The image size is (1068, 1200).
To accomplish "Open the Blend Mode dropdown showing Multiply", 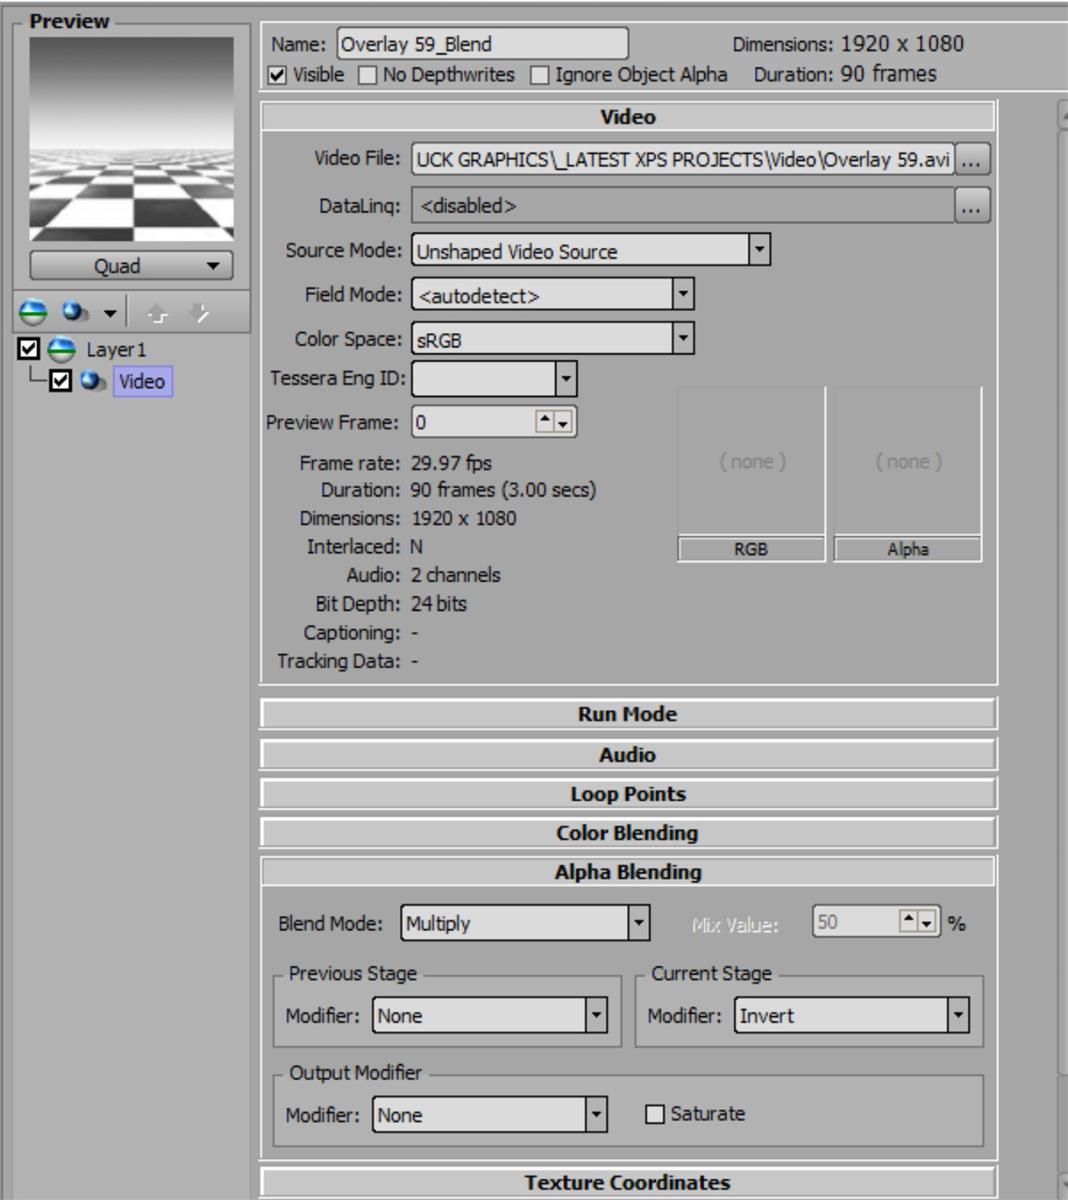I will pos(638,923).
